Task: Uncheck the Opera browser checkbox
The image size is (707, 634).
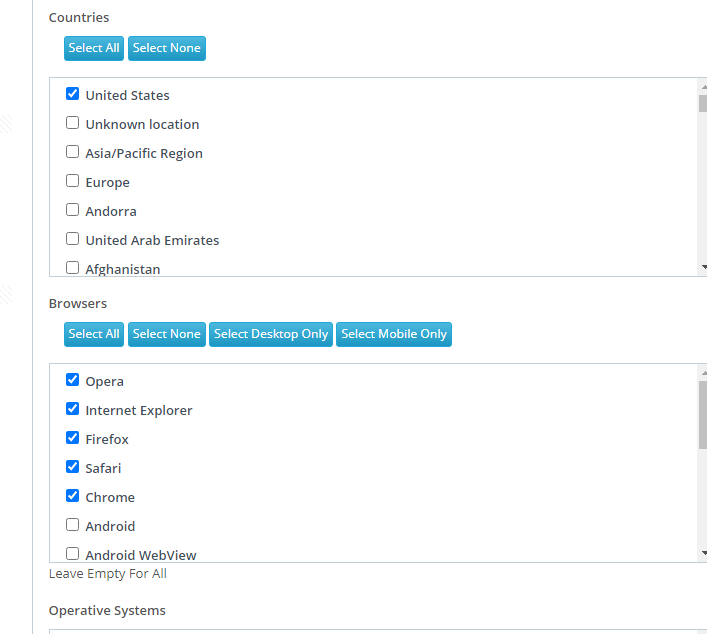Action: coord(72,380)
